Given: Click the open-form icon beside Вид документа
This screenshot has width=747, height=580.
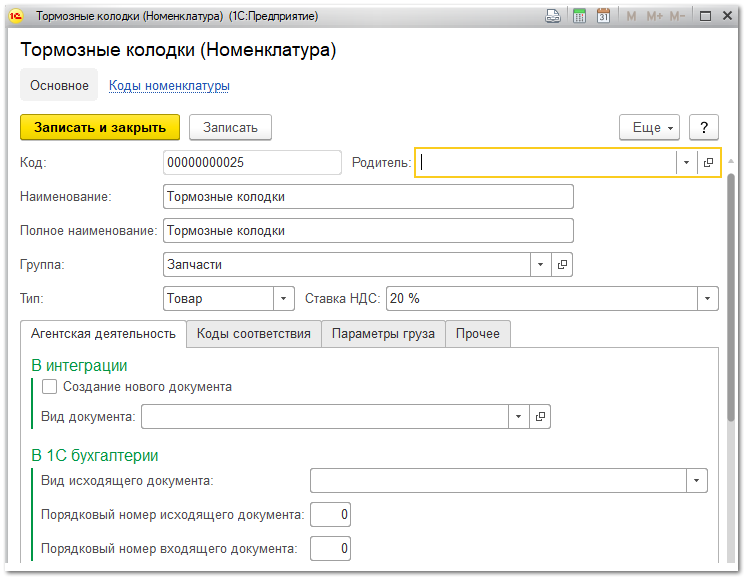Looking at the screenshot, I should point(540,416).
